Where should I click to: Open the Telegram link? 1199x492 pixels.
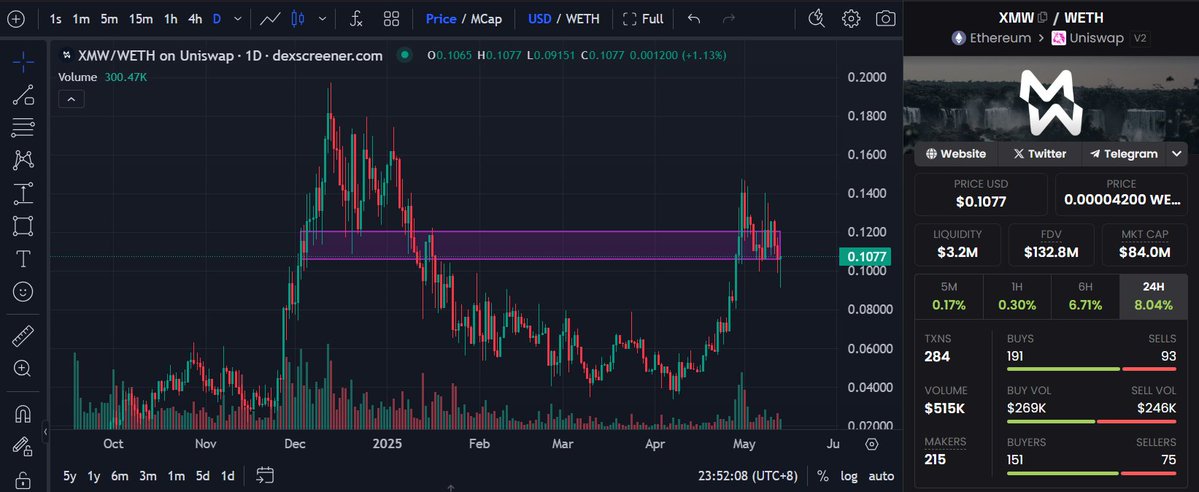1124,154
